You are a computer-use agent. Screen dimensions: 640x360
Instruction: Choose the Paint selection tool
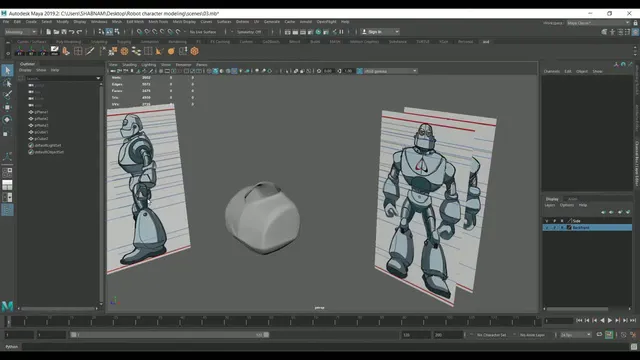[7, 95]
